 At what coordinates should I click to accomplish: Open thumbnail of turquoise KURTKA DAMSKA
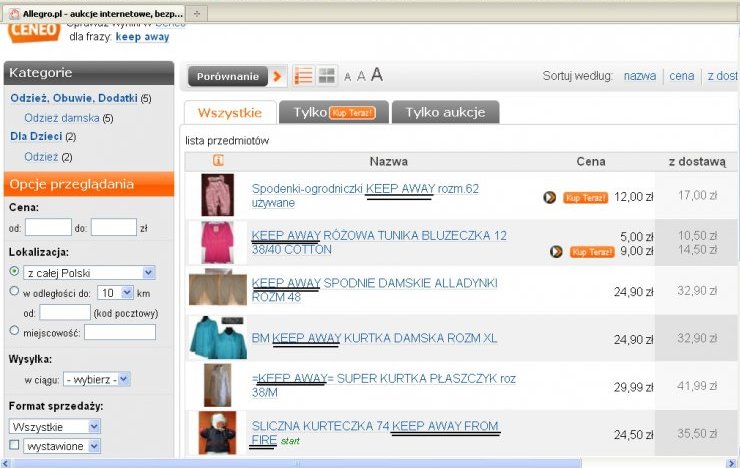tap(218, 338)
